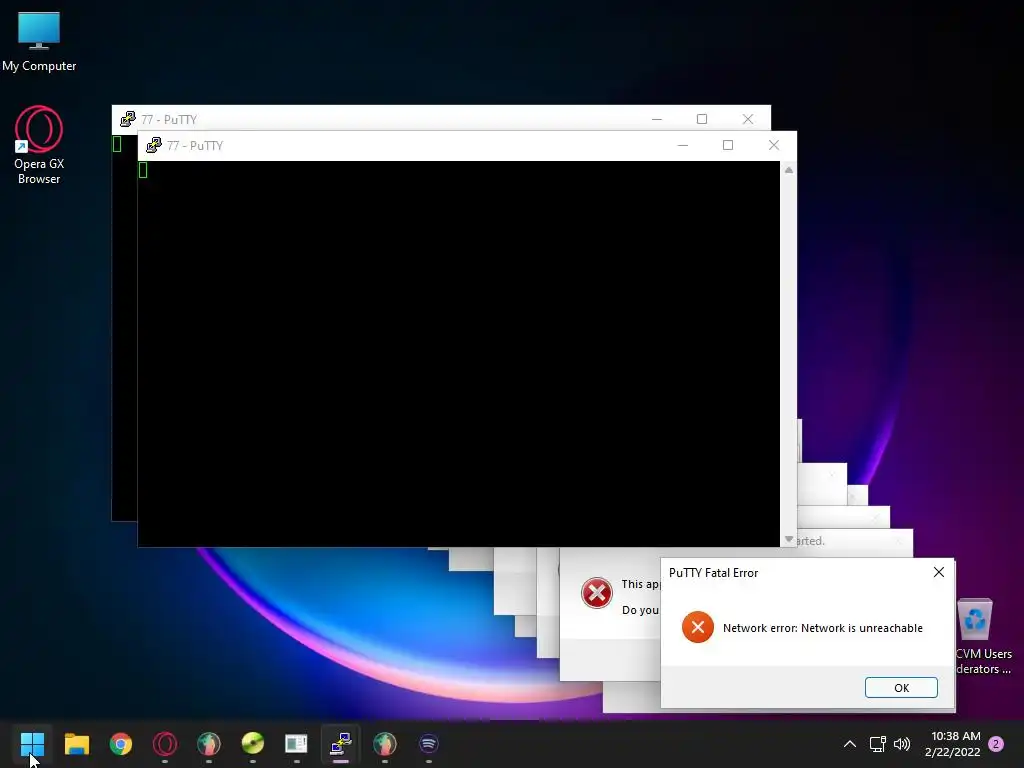Close the PuTTY Fatal Error dialog

point(938,572)
